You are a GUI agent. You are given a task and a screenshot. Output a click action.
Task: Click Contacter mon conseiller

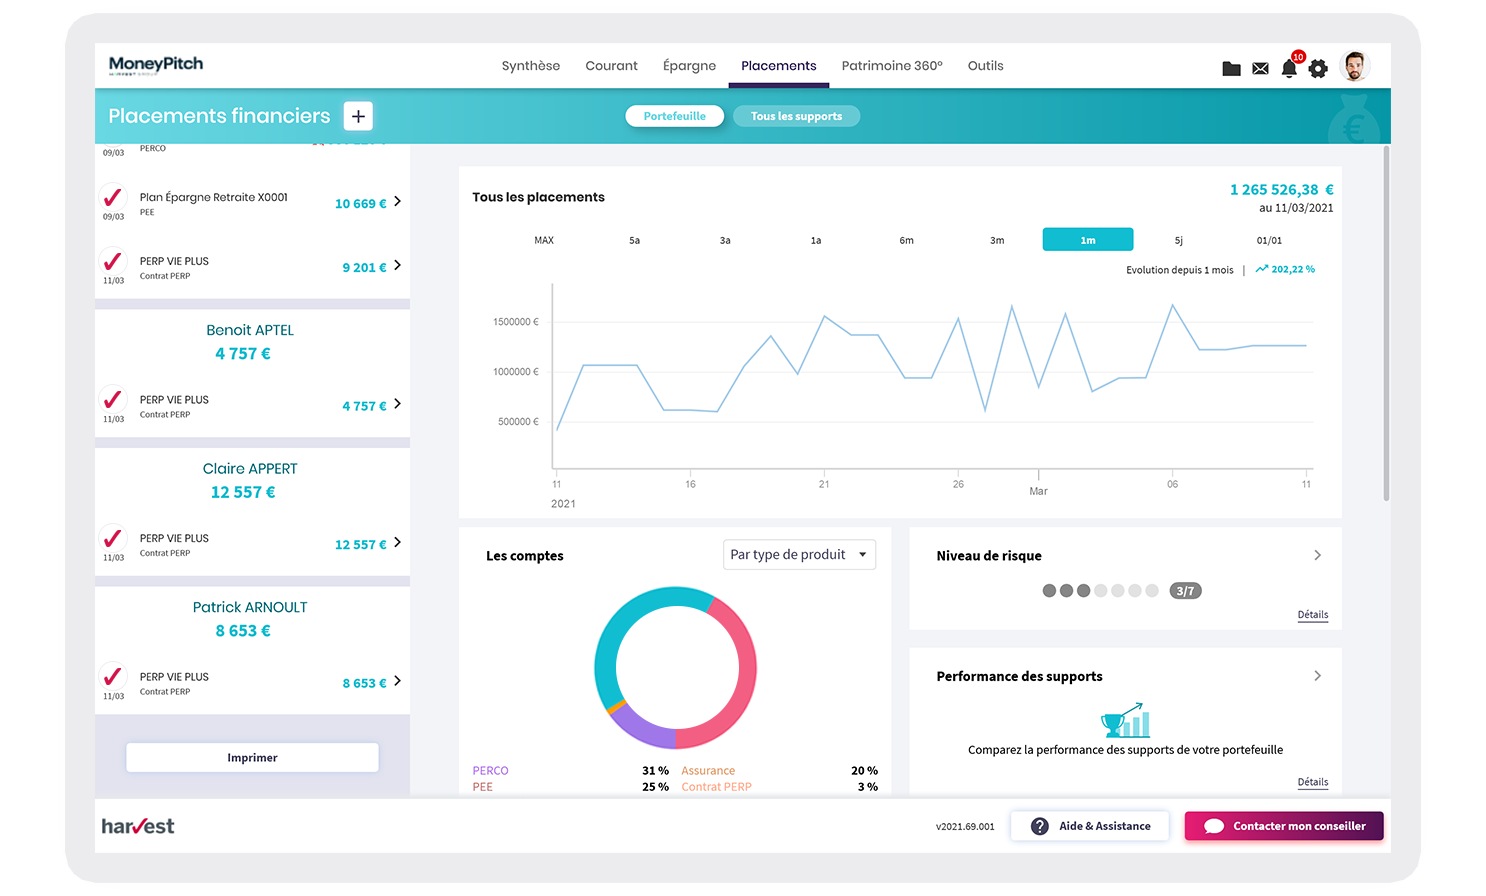click(x=1284, y=826)
